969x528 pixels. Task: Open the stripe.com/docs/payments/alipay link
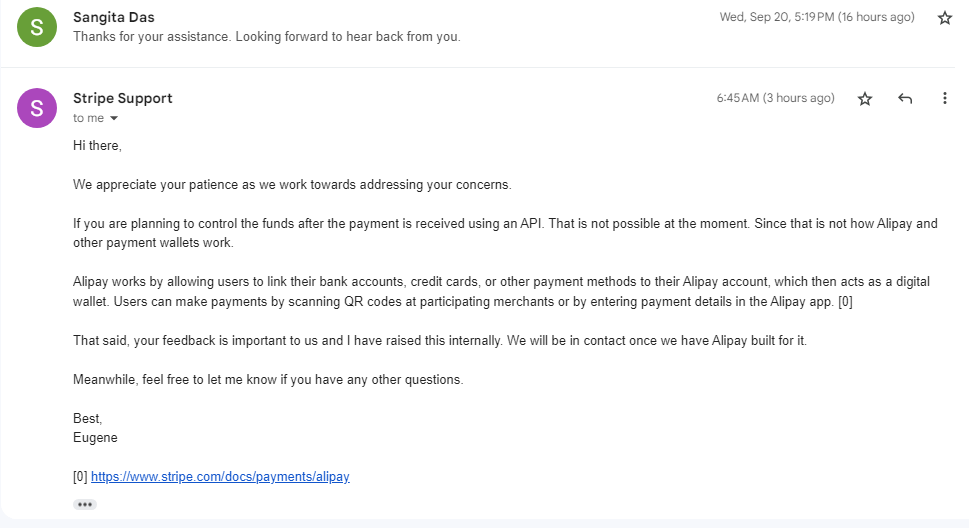pos(220,477)
